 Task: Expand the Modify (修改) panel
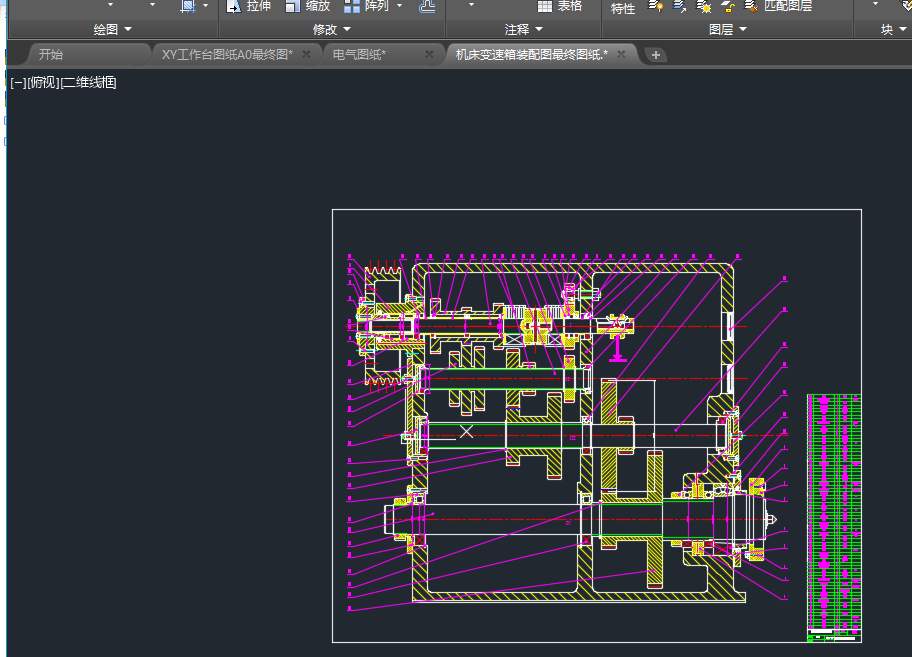(x=332, y=30)
